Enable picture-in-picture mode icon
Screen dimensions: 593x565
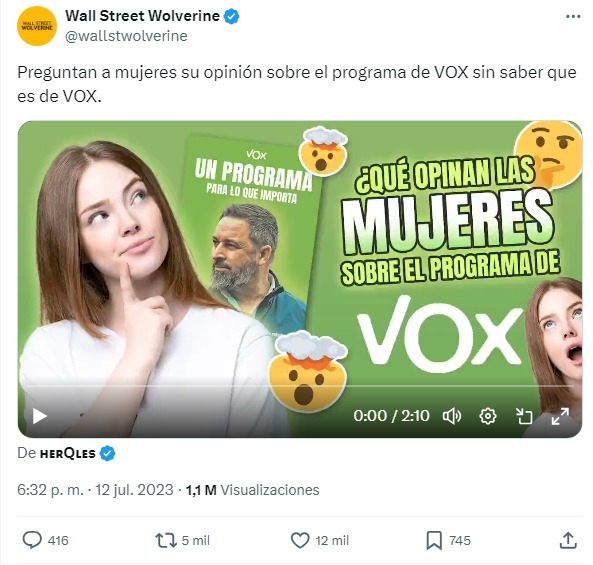click(x=524, y=416)
